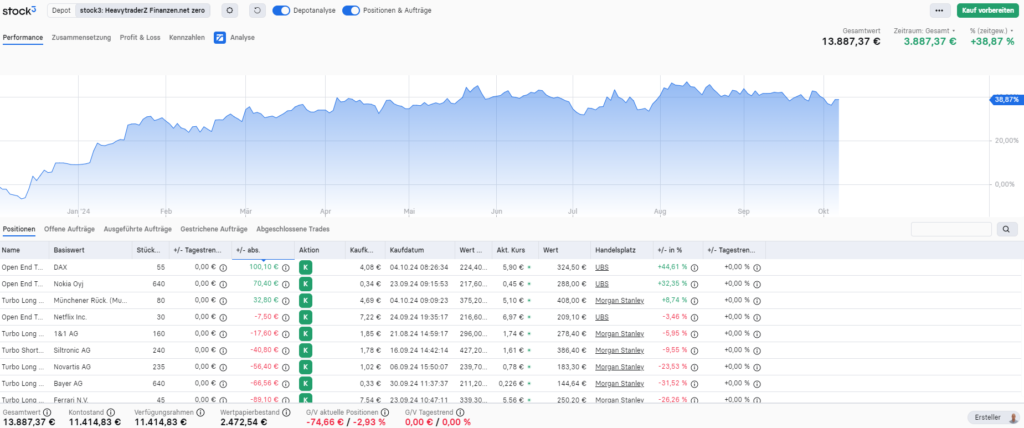
Task: Switch to the Performance tab
Action: point(23,37)
